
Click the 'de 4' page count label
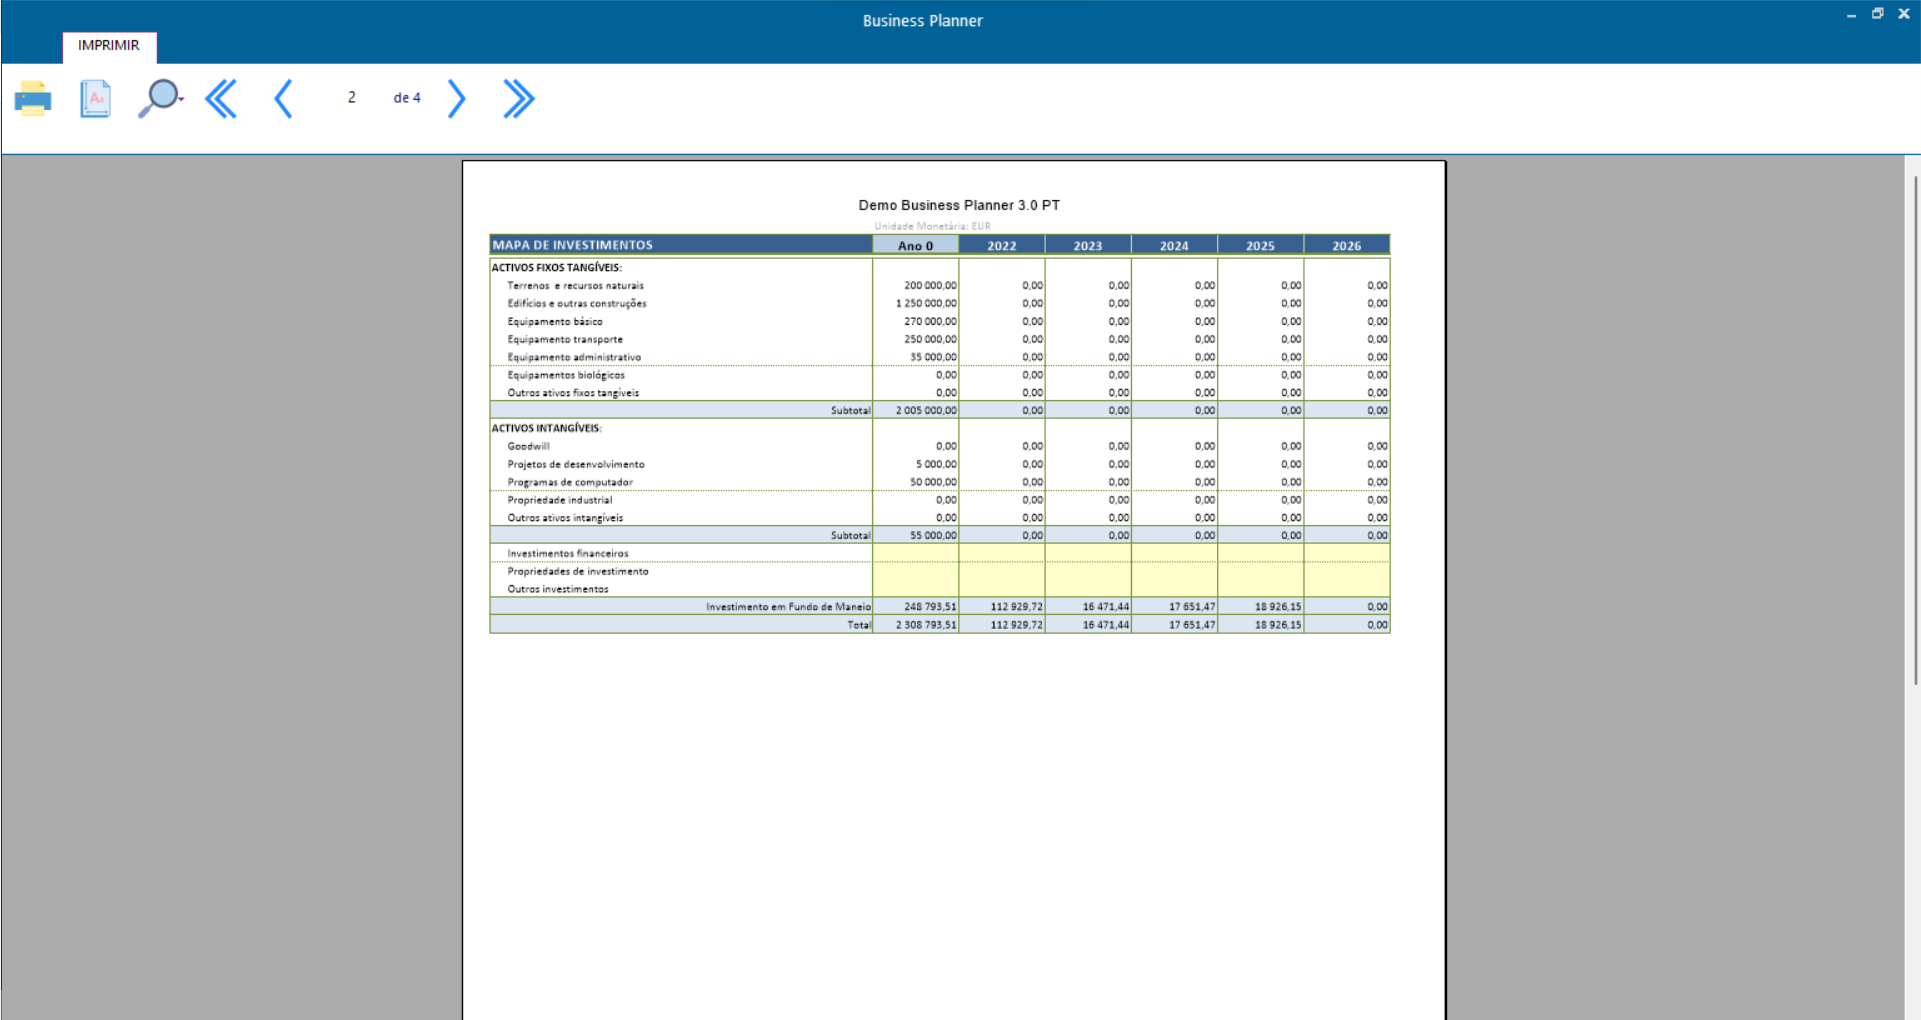coord(407,98)
